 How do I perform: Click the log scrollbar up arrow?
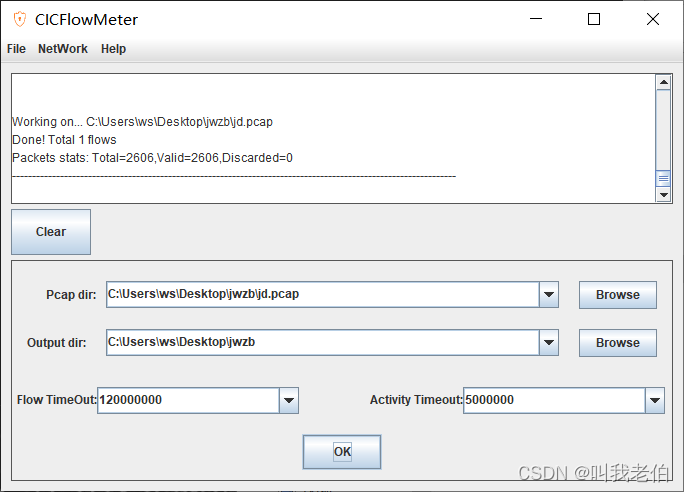[663, 82]
